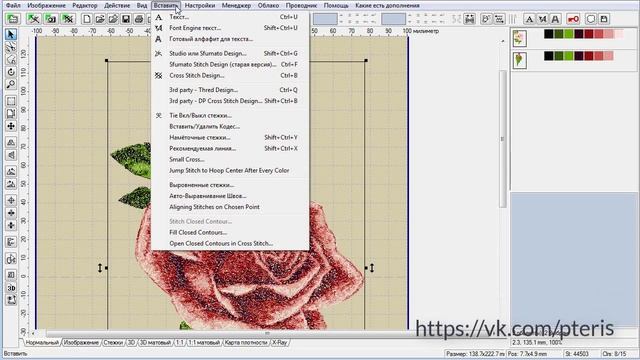Switch to the Стежки view tab
The width and height of the screenshot is (640, 360).
pyautogui.click(x=113, y=342)
